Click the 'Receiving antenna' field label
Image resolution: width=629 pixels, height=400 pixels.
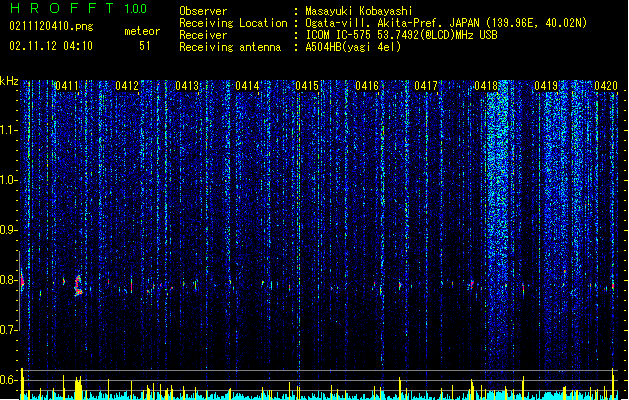(x=230, y=47)
